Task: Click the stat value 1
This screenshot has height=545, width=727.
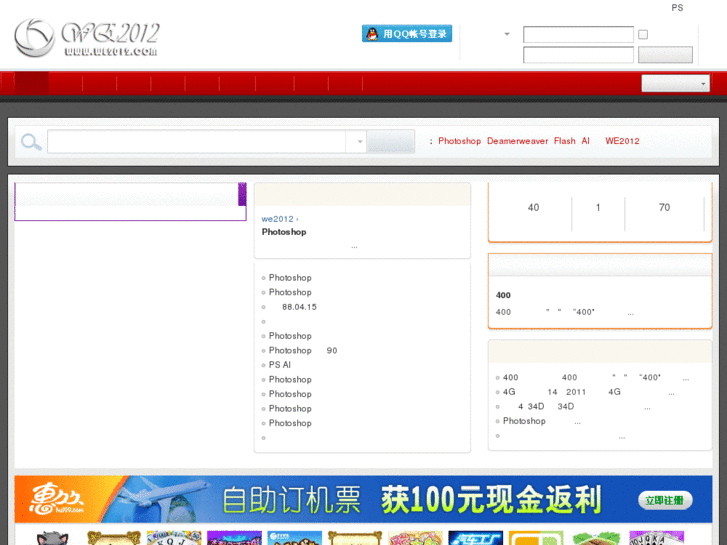Action: tap(598, 207)
